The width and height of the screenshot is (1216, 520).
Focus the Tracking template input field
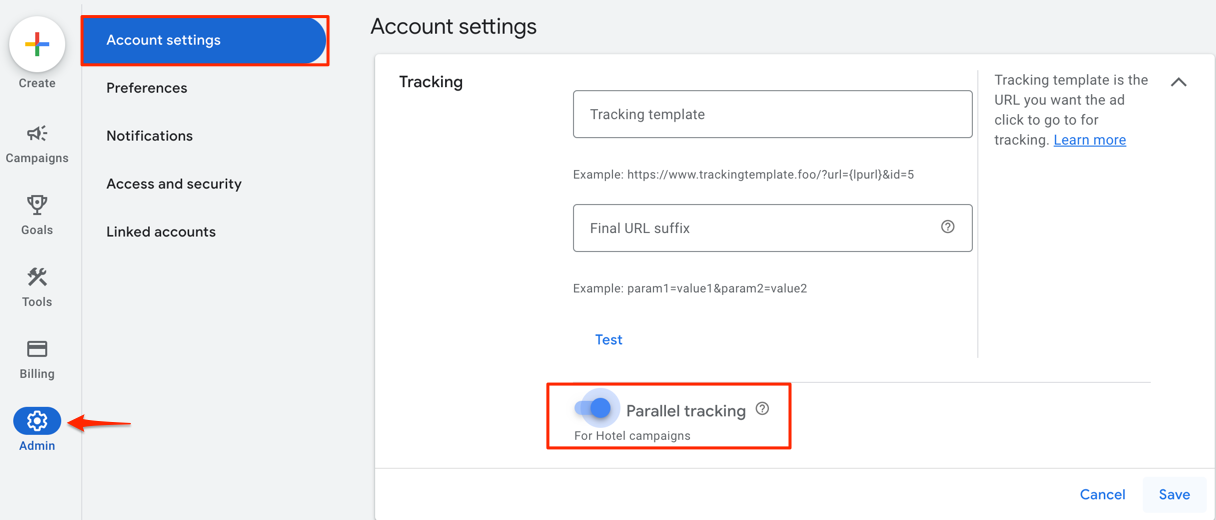pos(772,114)
